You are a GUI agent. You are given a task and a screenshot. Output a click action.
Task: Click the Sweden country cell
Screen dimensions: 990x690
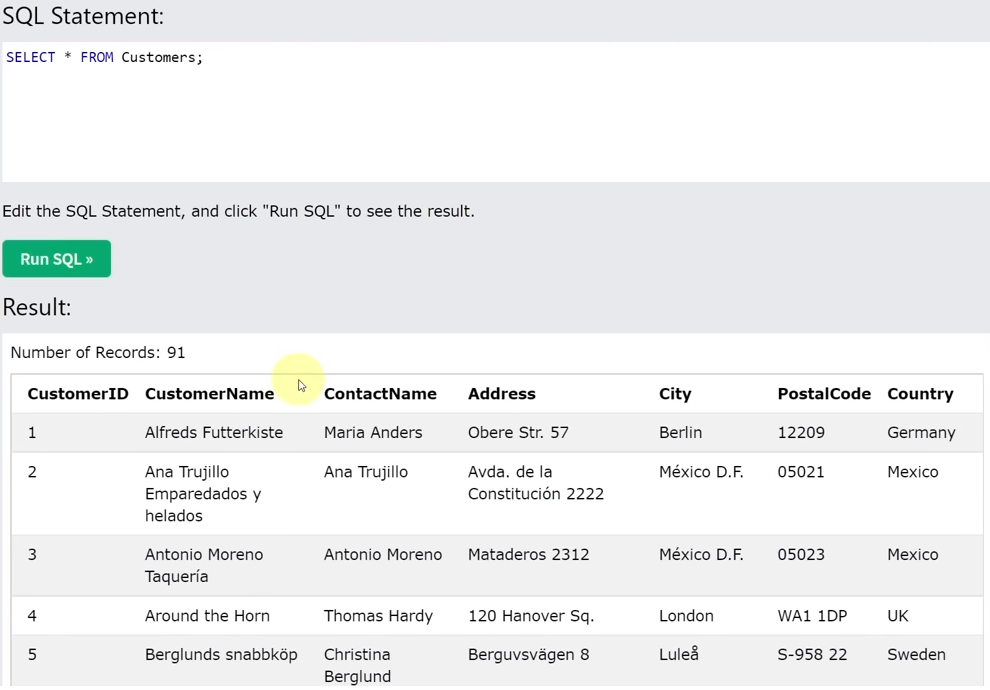(x=917, y=655)
